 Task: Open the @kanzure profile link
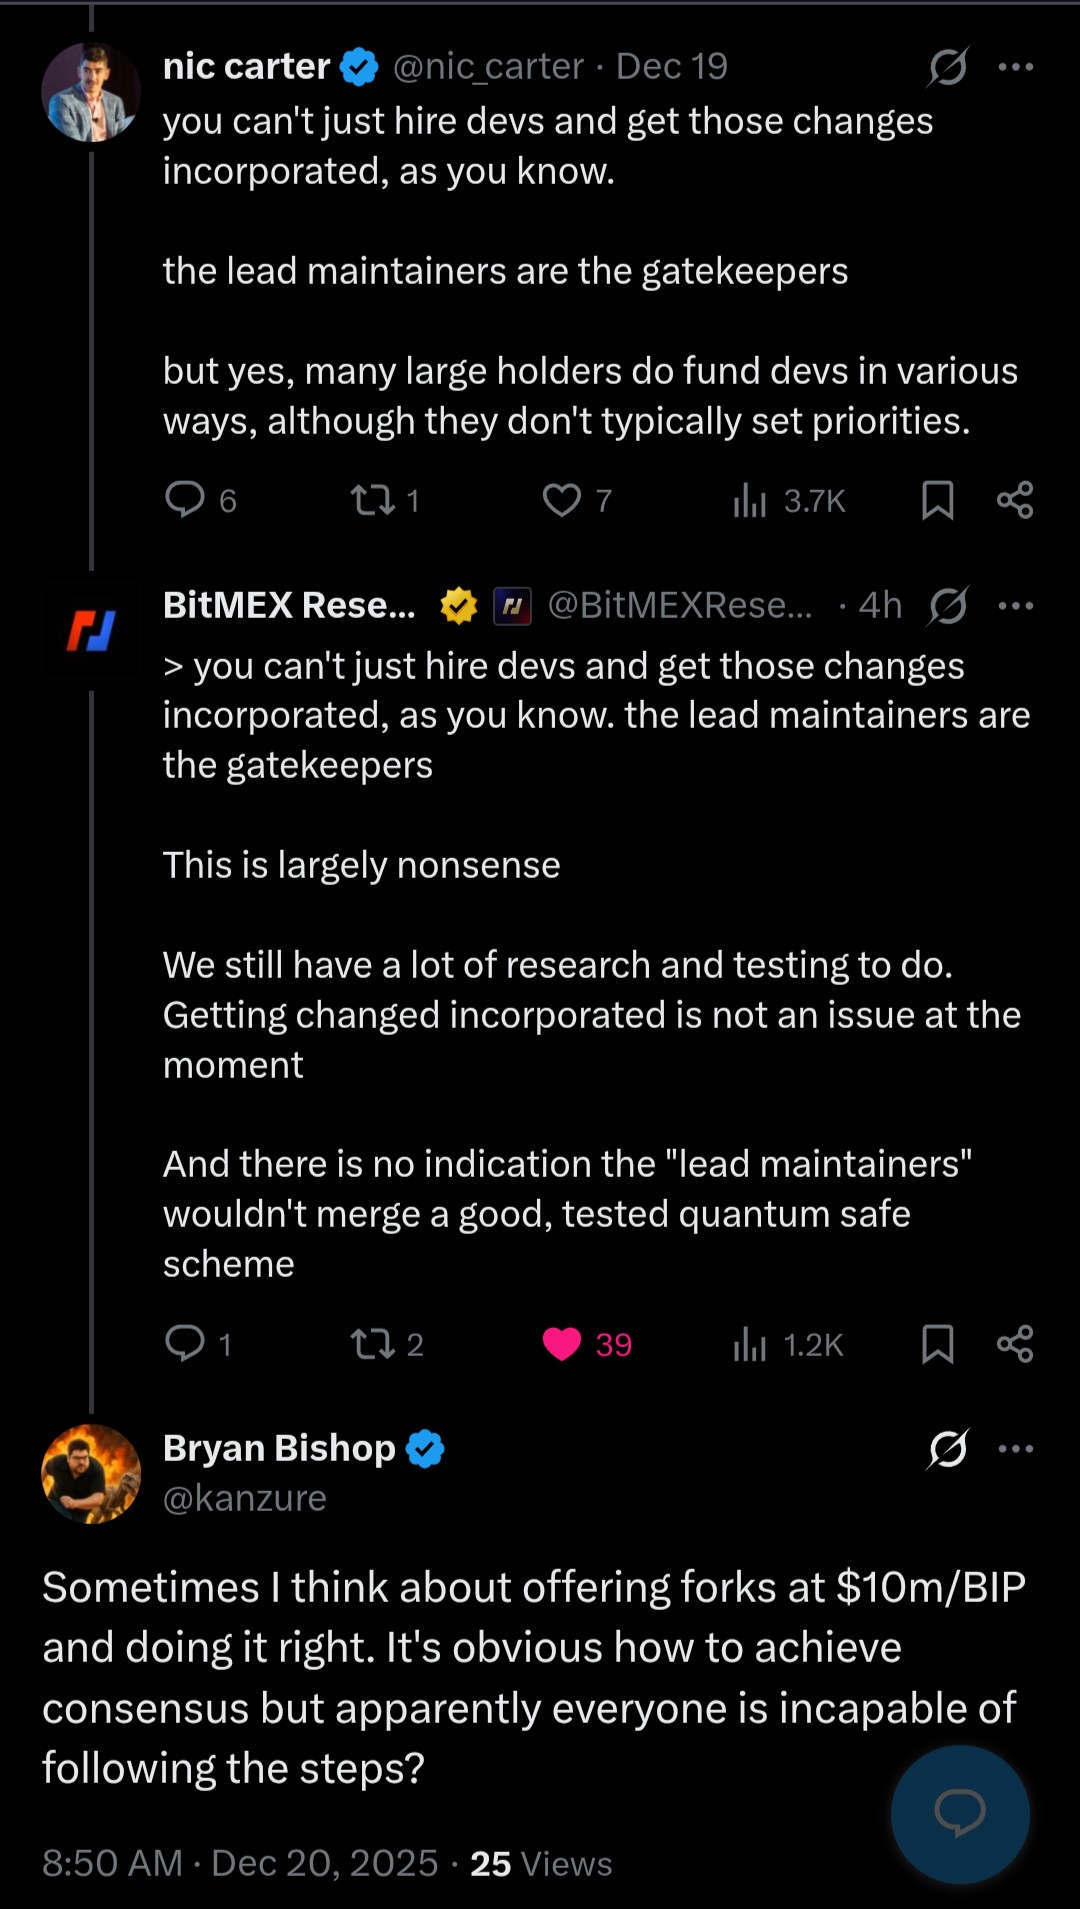coord(245,1498)
